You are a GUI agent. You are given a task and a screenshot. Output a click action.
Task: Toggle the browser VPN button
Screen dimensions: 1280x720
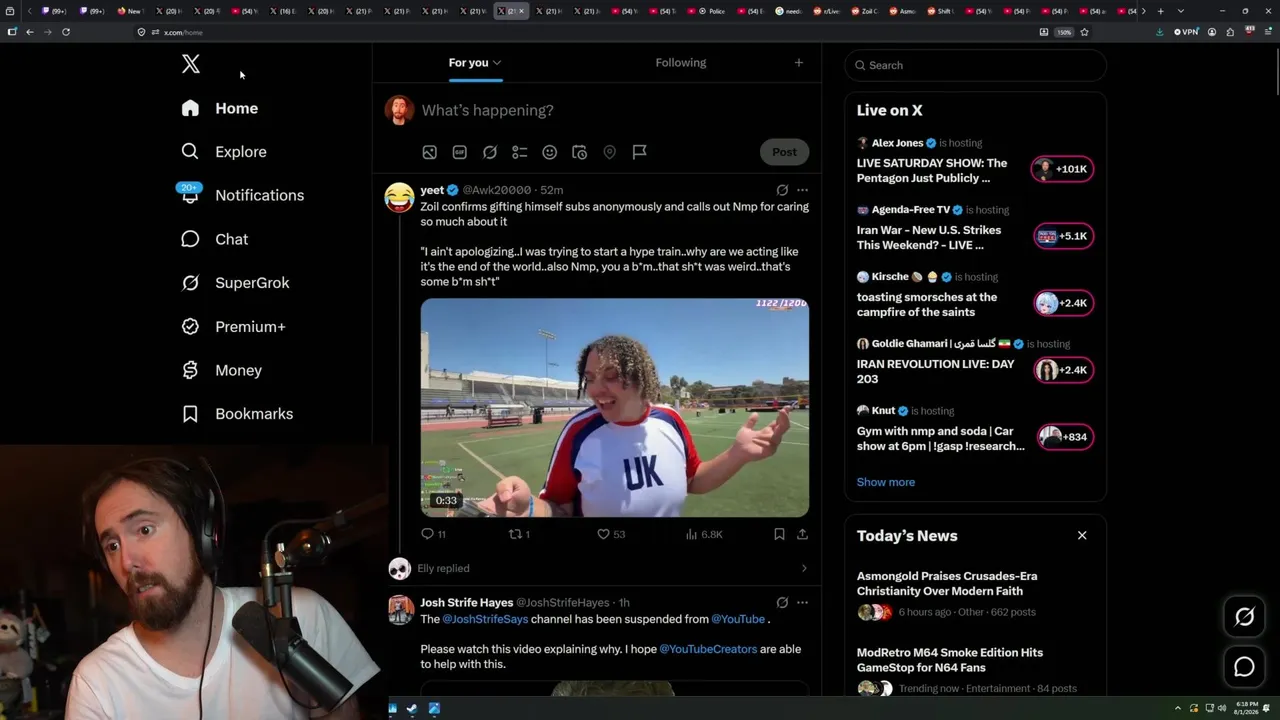1186,32
